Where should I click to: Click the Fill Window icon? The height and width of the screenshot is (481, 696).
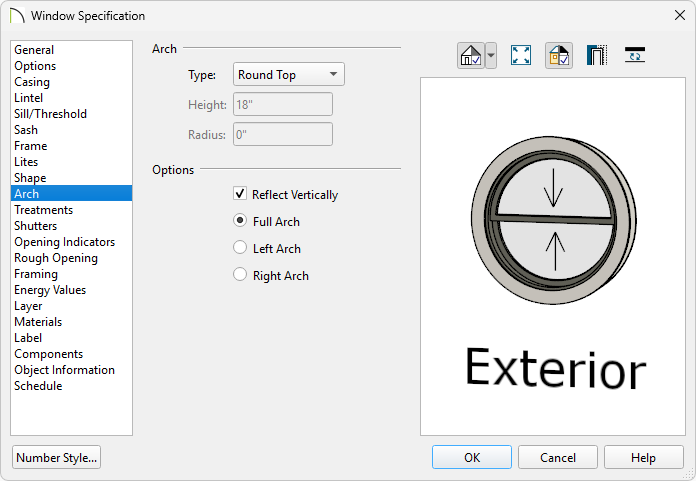521,55
